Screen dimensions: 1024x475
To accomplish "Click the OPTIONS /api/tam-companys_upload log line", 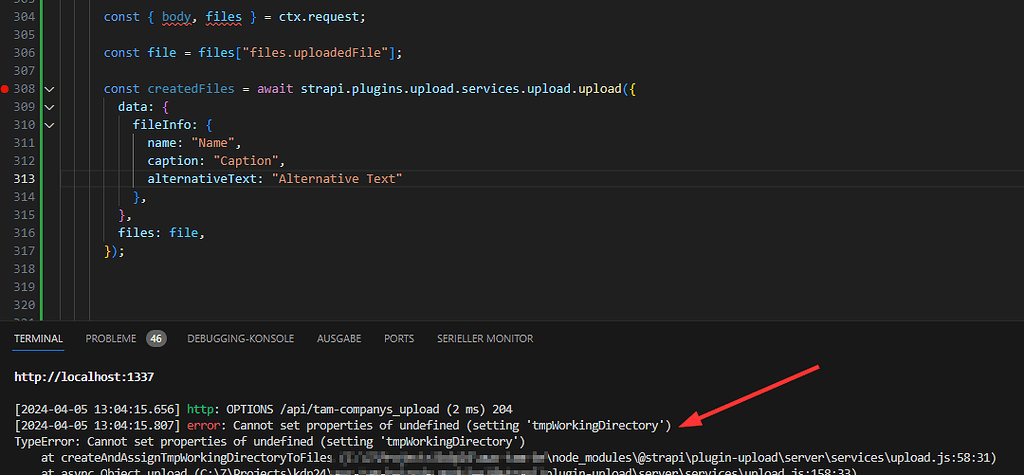I will 263,410.
